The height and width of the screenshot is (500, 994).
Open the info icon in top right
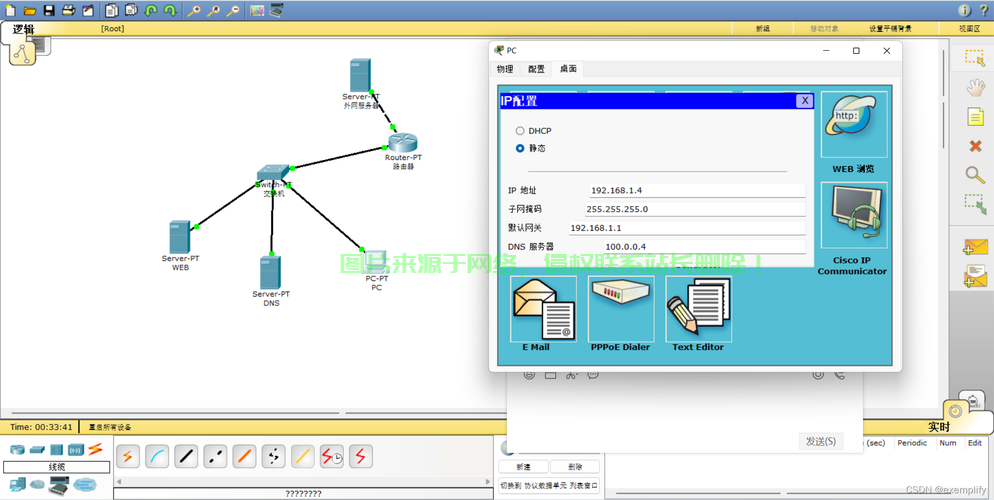pyautogui.click(x=964, y=10)
